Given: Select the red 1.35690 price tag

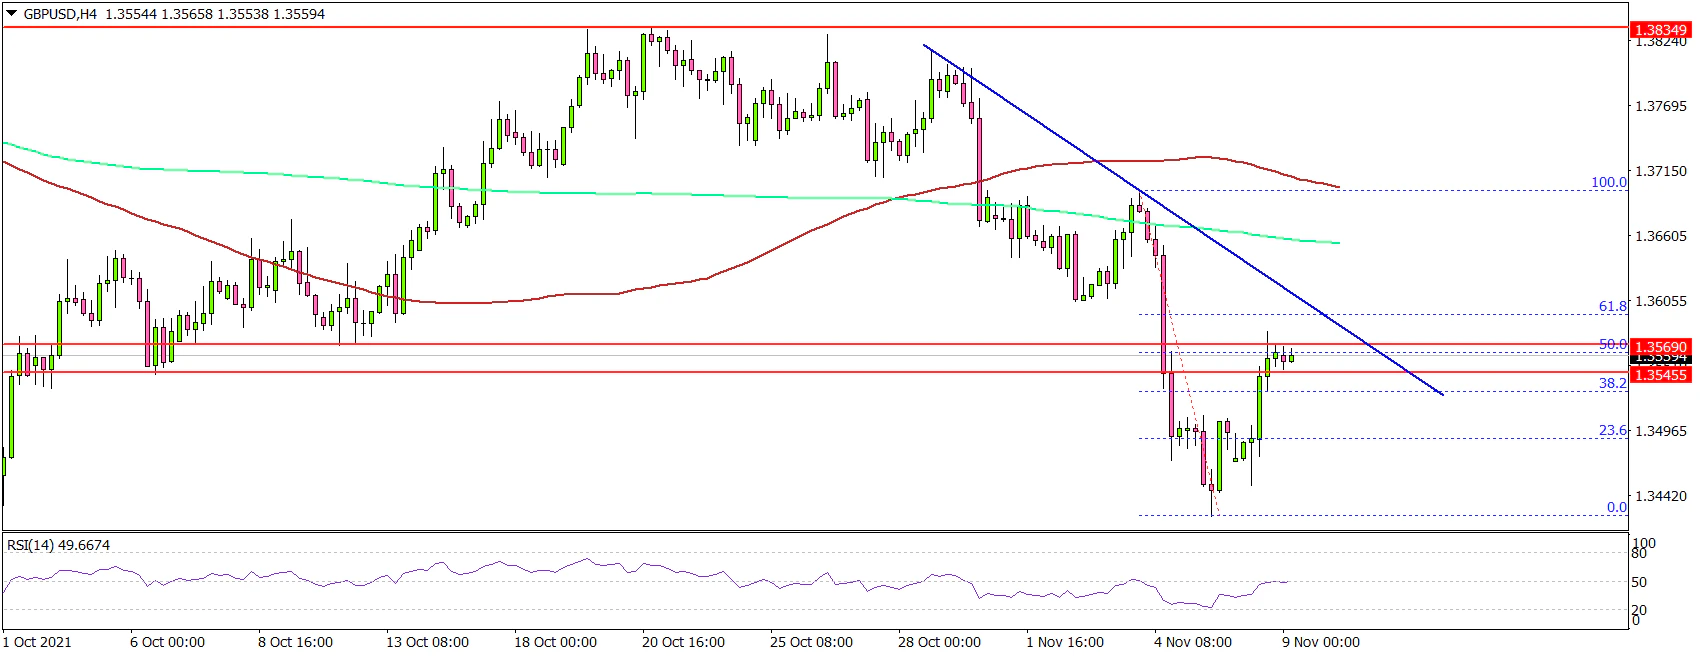Looking at the screenshot, I should tap(1660, 347).
